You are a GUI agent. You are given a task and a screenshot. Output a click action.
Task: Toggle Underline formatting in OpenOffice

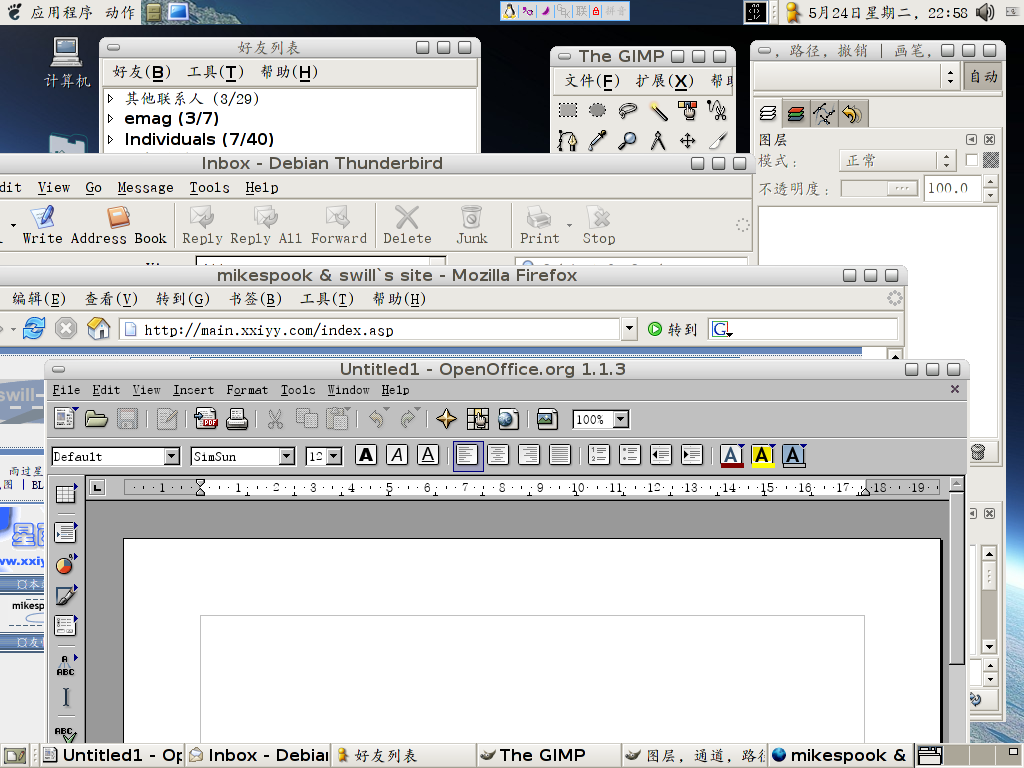coord(428,455)
